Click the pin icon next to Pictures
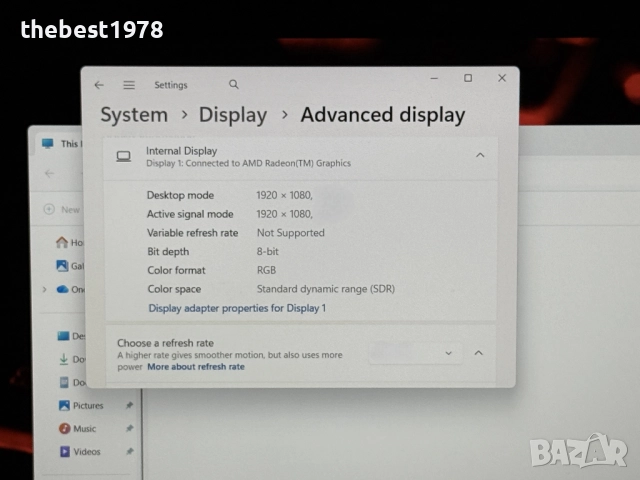Viewport: 640px width, 480px height. [x=129, y=406]
